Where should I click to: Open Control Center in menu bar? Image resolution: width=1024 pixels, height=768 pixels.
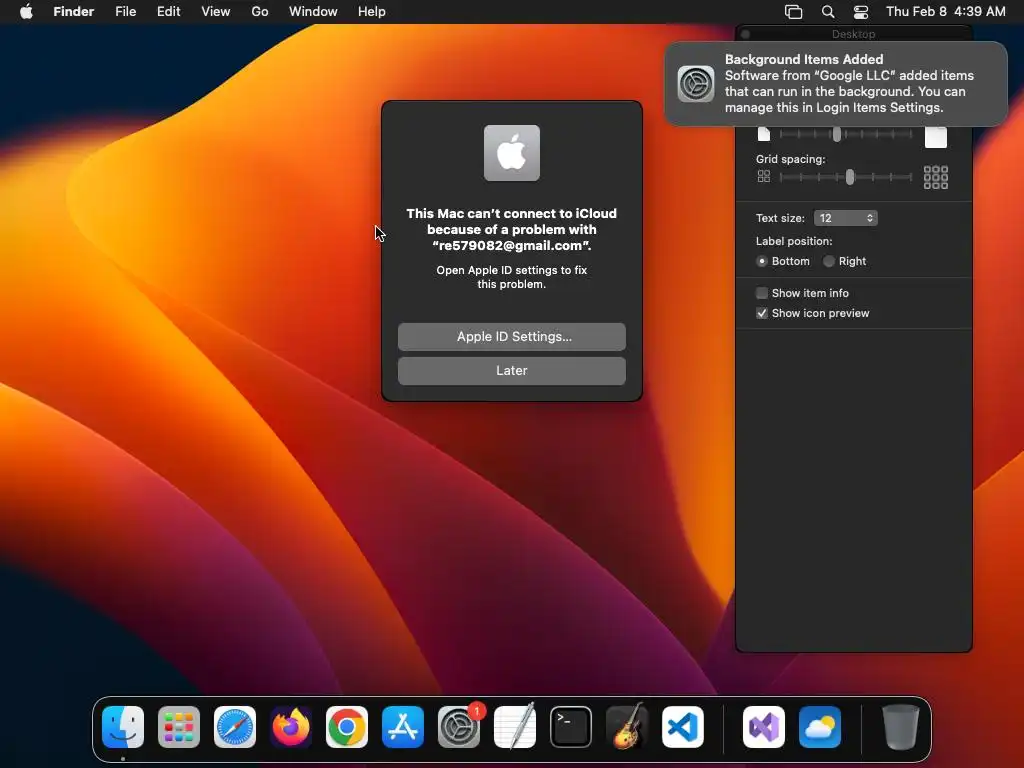coord(861,12)
